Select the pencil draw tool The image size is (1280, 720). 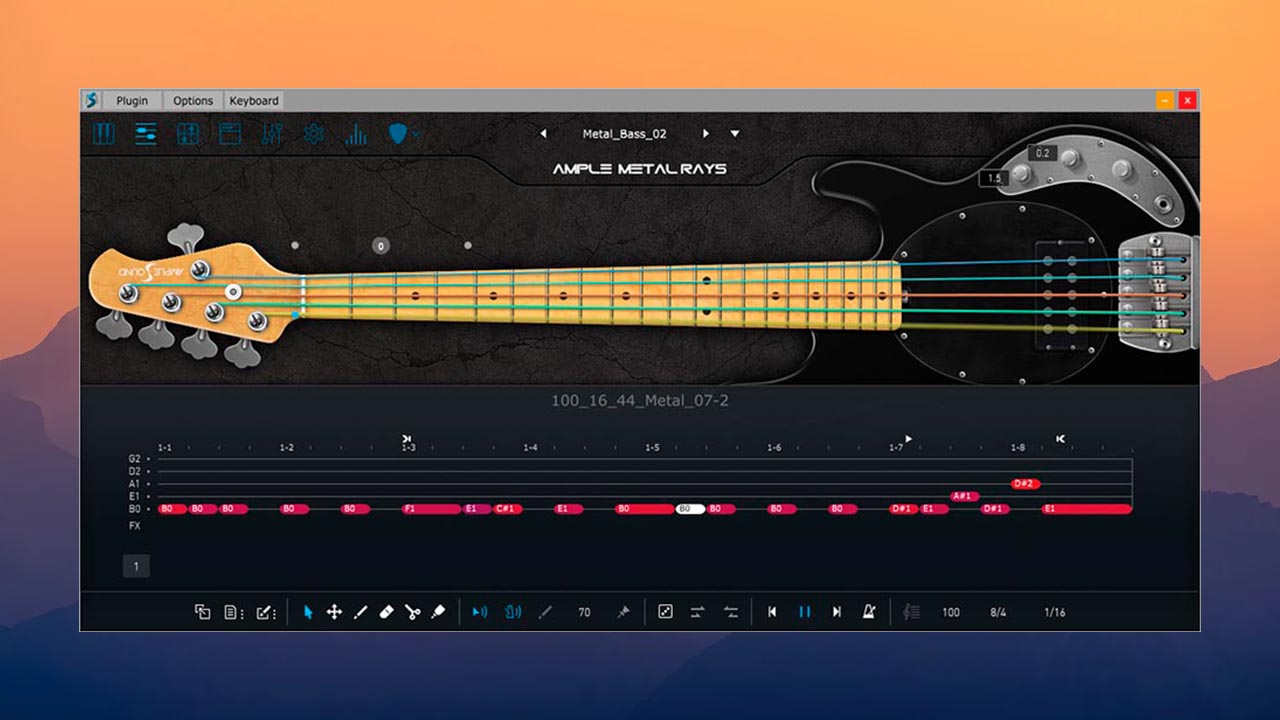(x=361, y=612)
